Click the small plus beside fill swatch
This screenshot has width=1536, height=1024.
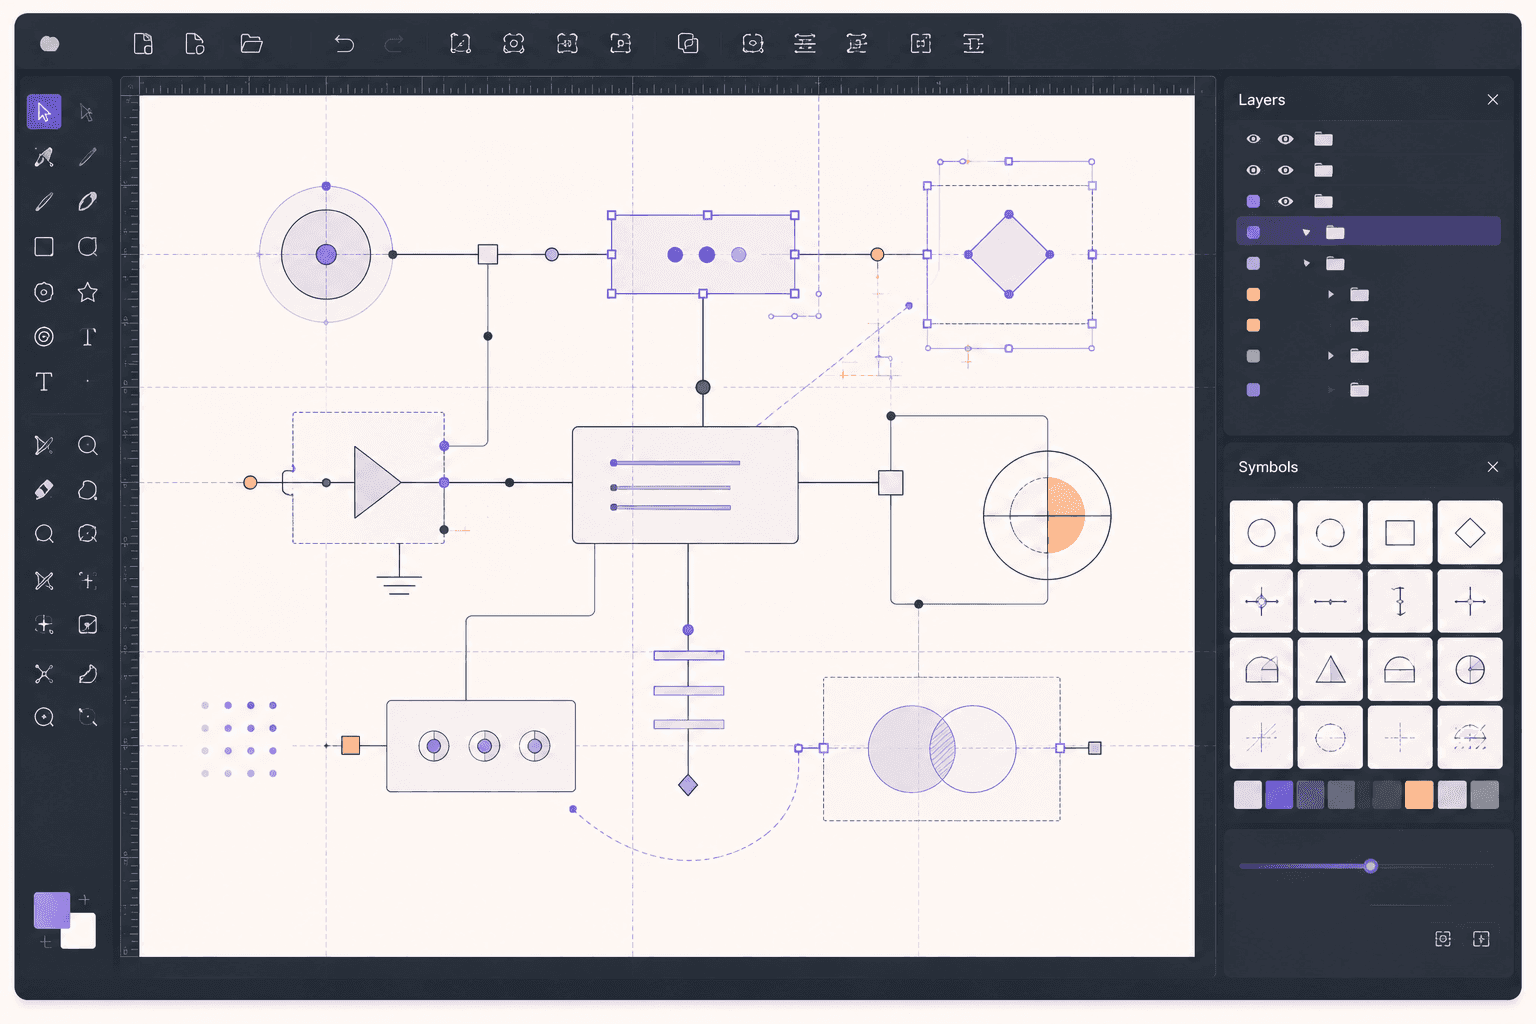pyautogui.click(x=84, y=899)
